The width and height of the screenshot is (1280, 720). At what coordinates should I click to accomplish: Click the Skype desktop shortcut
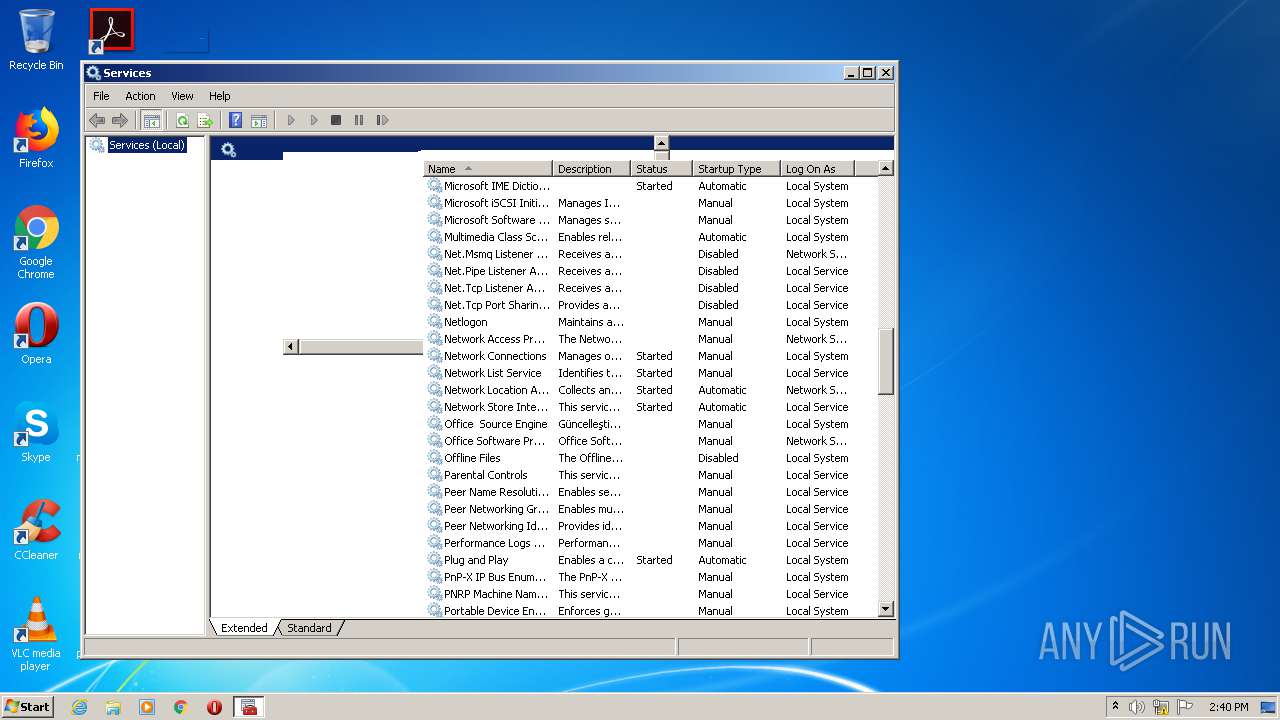36,432
